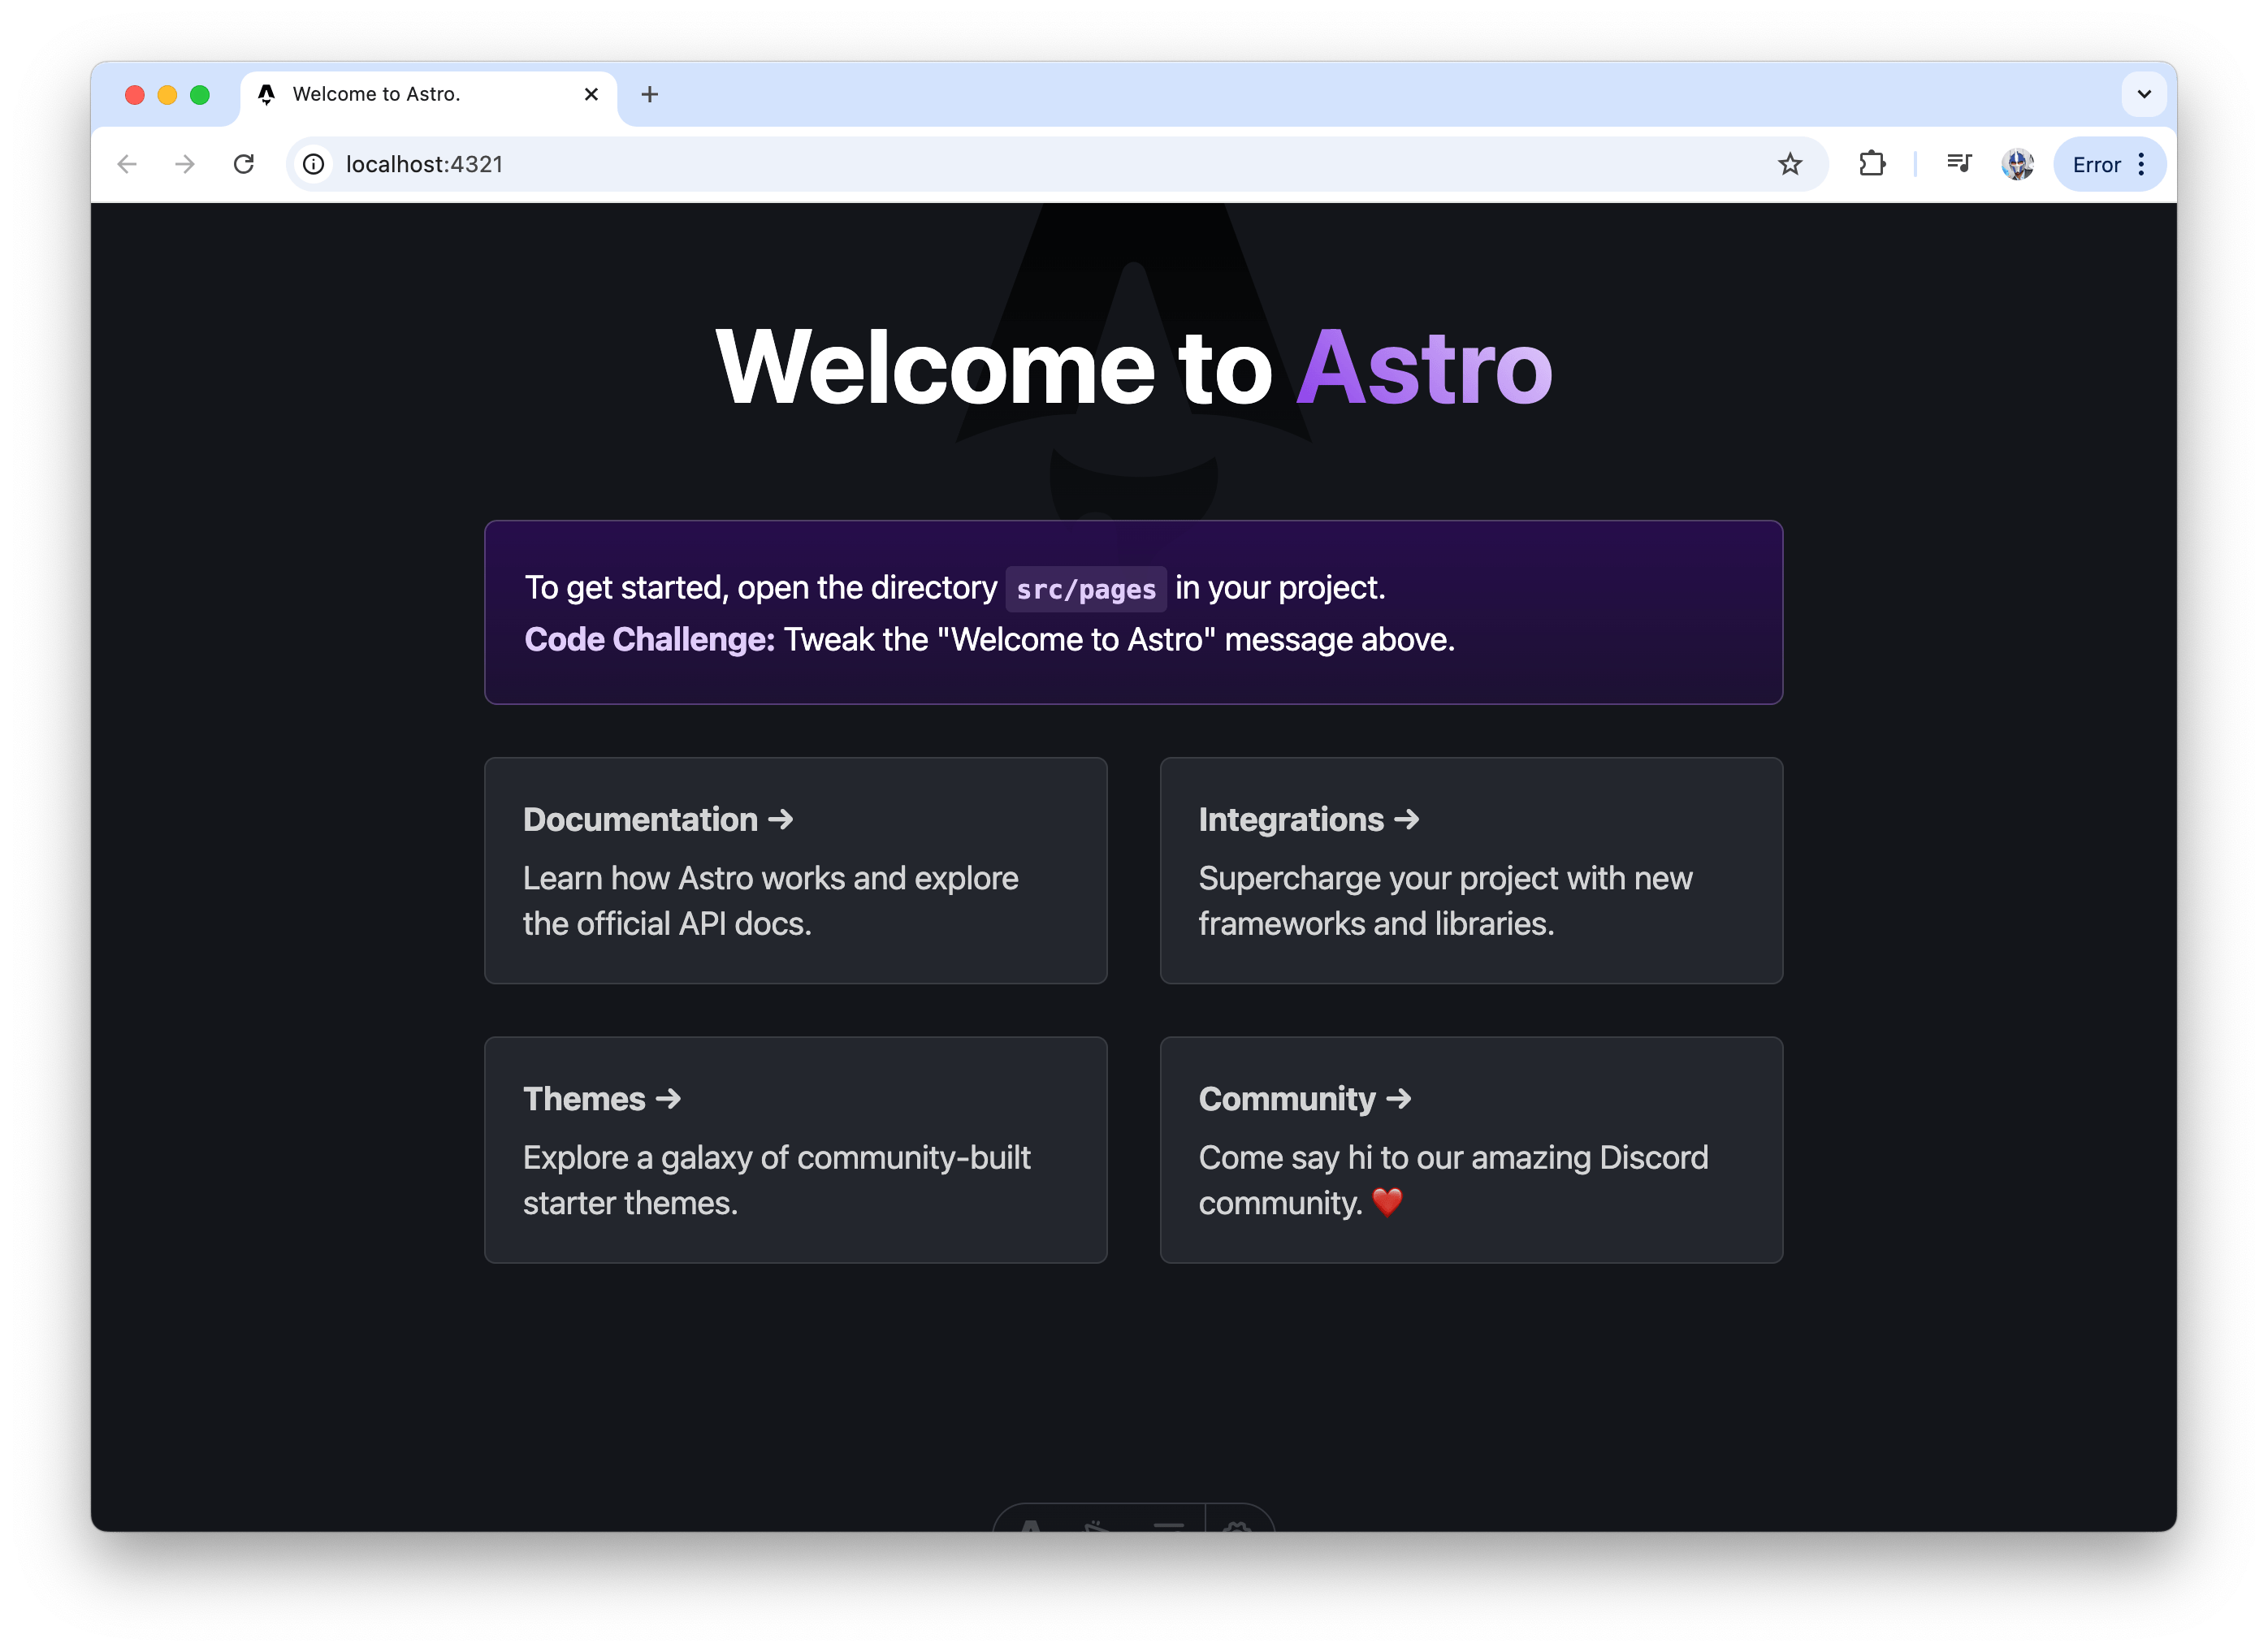Select the Welcome to Astro tab
Screen dimensions: 2268x1652
429,94
